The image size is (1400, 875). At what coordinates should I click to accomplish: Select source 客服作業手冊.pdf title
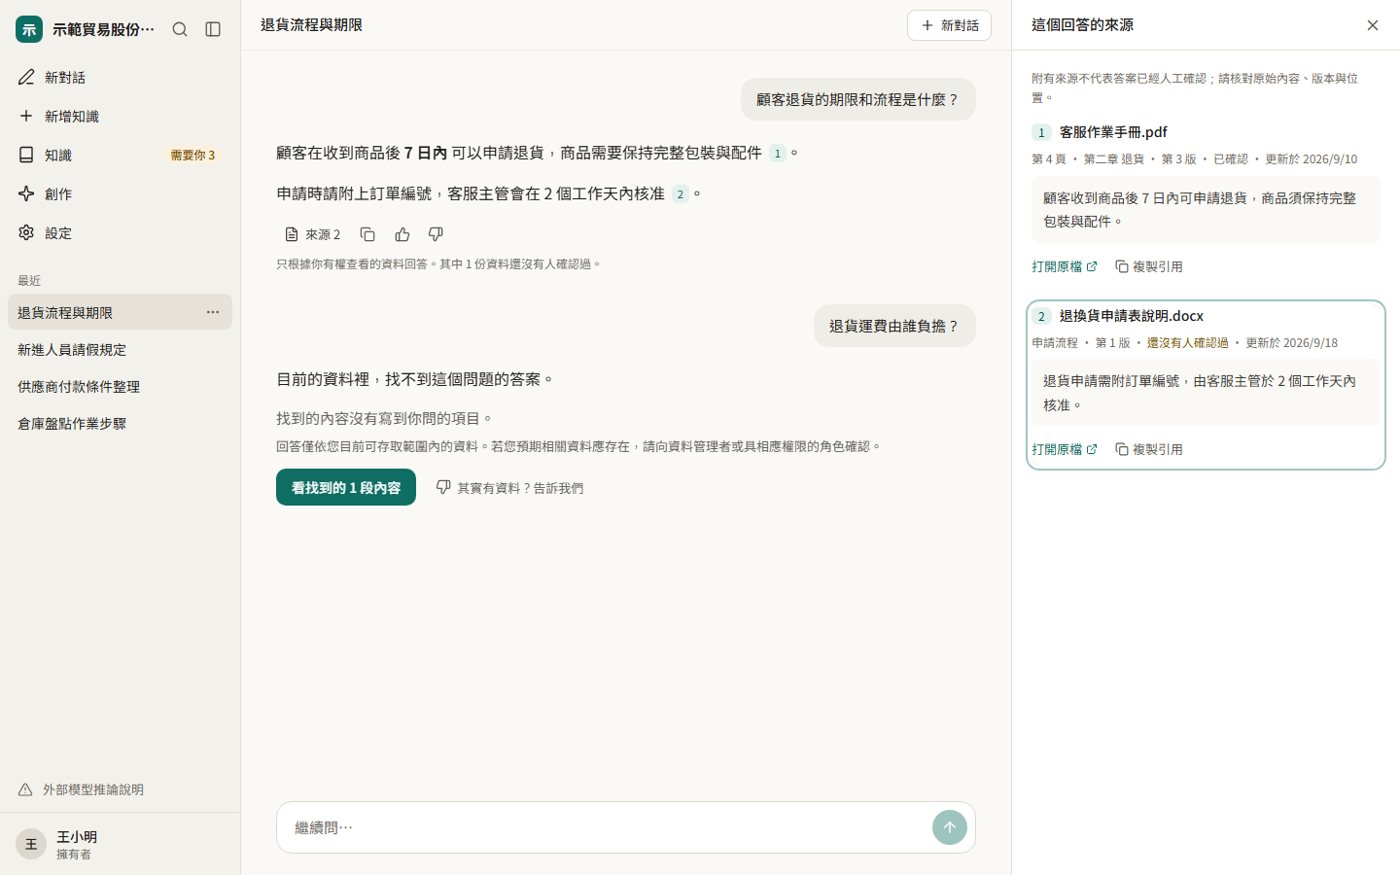pyautogui.click(x=1113, y=132)
